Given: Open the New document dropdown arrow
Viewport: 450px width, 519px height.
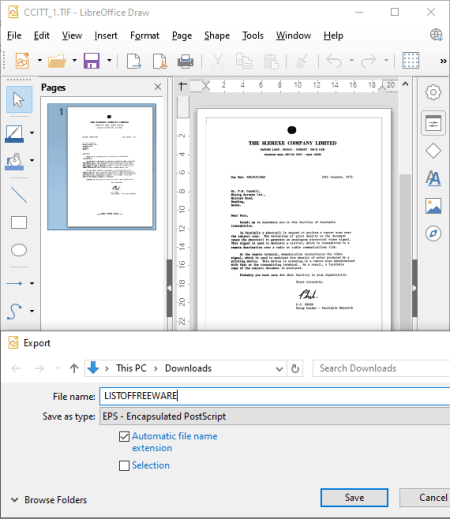Looking at the screenshot, I should click(40, 60).
